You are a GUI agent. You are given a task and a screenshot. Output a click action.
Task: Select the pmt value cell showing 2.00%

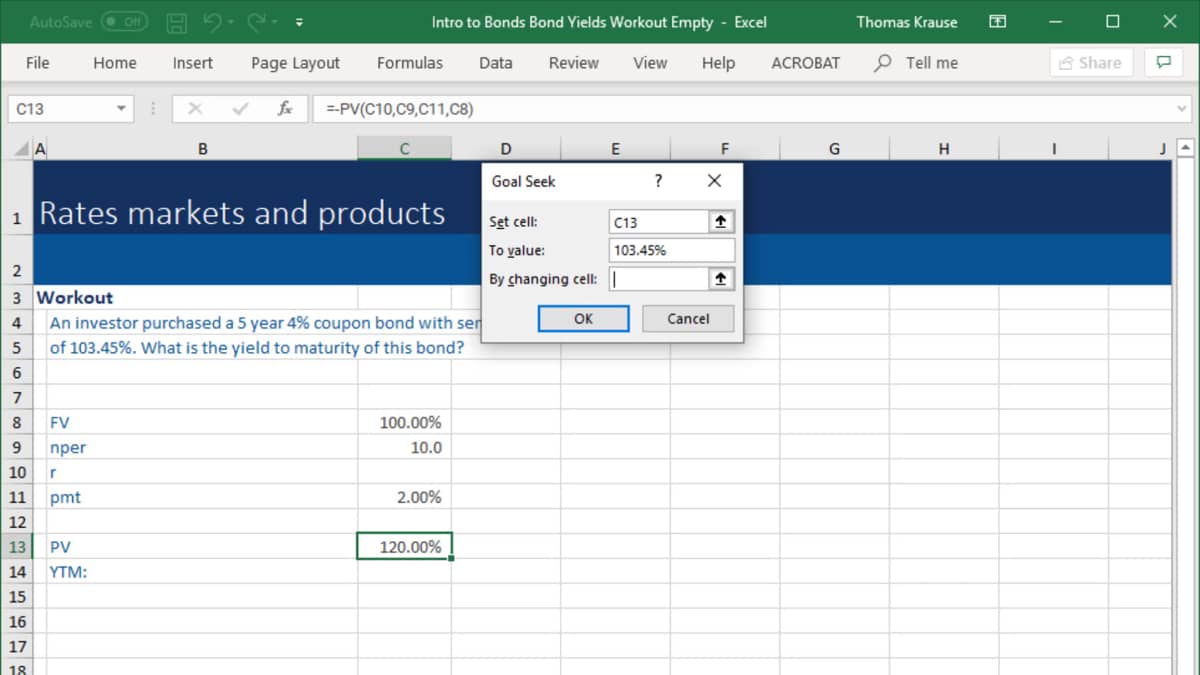click(404, 497)
